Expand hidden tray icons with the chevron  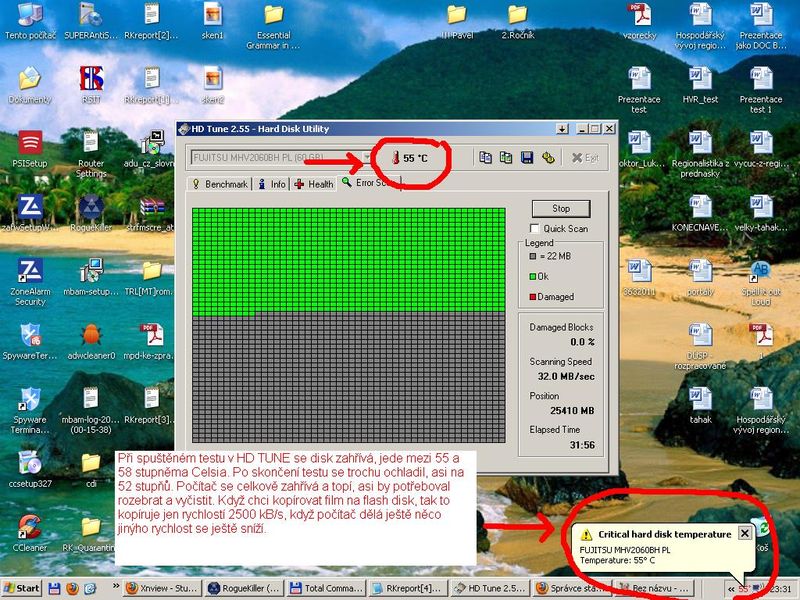[x=731, y=588]
